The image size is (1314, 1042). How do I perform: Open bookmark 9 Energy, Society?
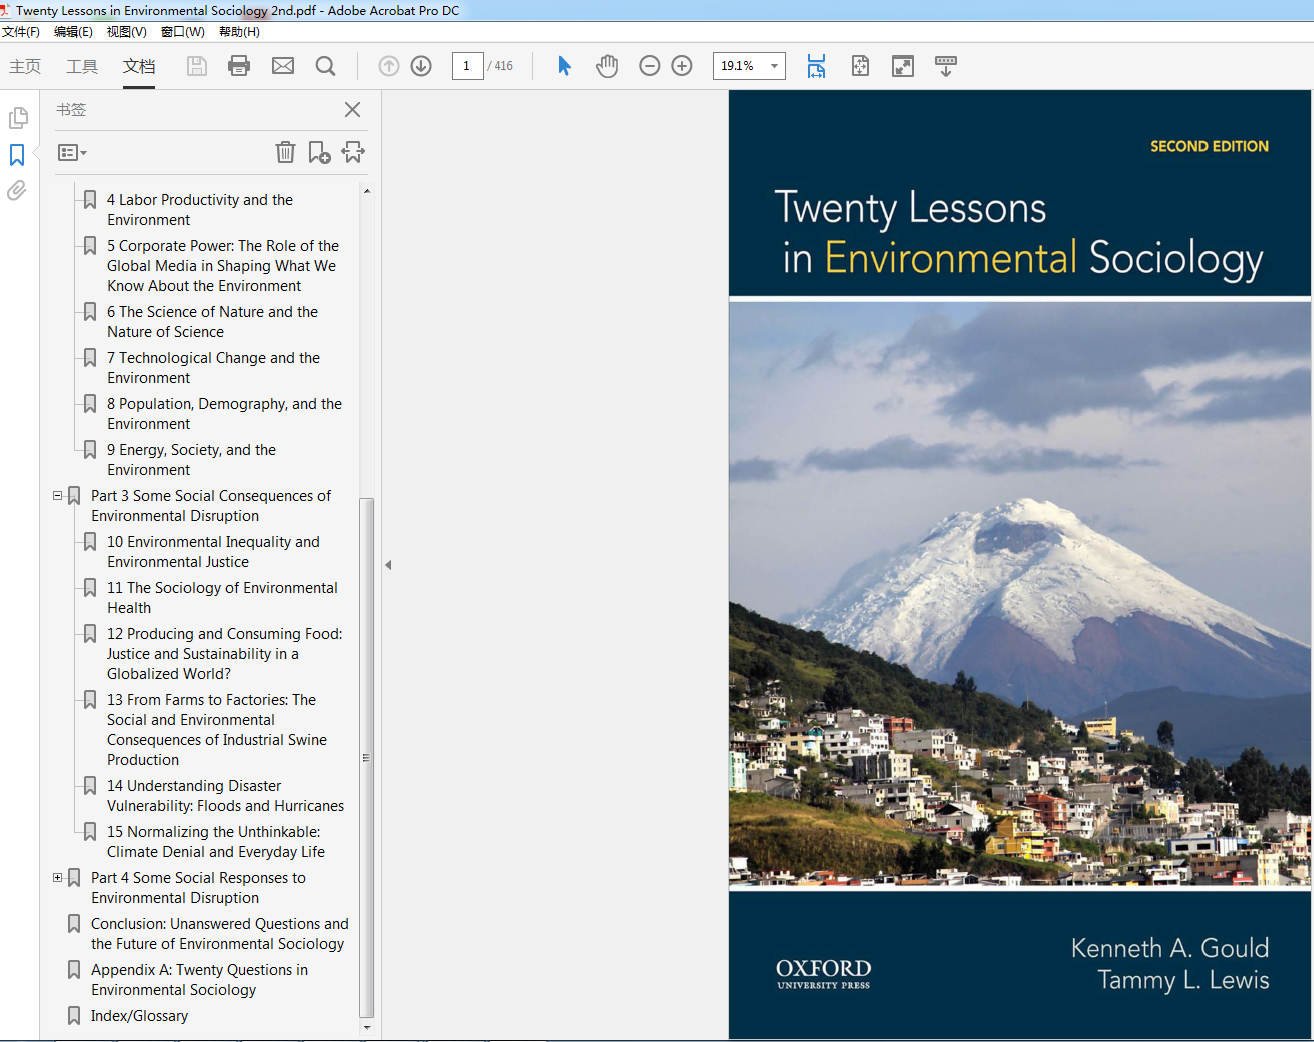(191, 460)
